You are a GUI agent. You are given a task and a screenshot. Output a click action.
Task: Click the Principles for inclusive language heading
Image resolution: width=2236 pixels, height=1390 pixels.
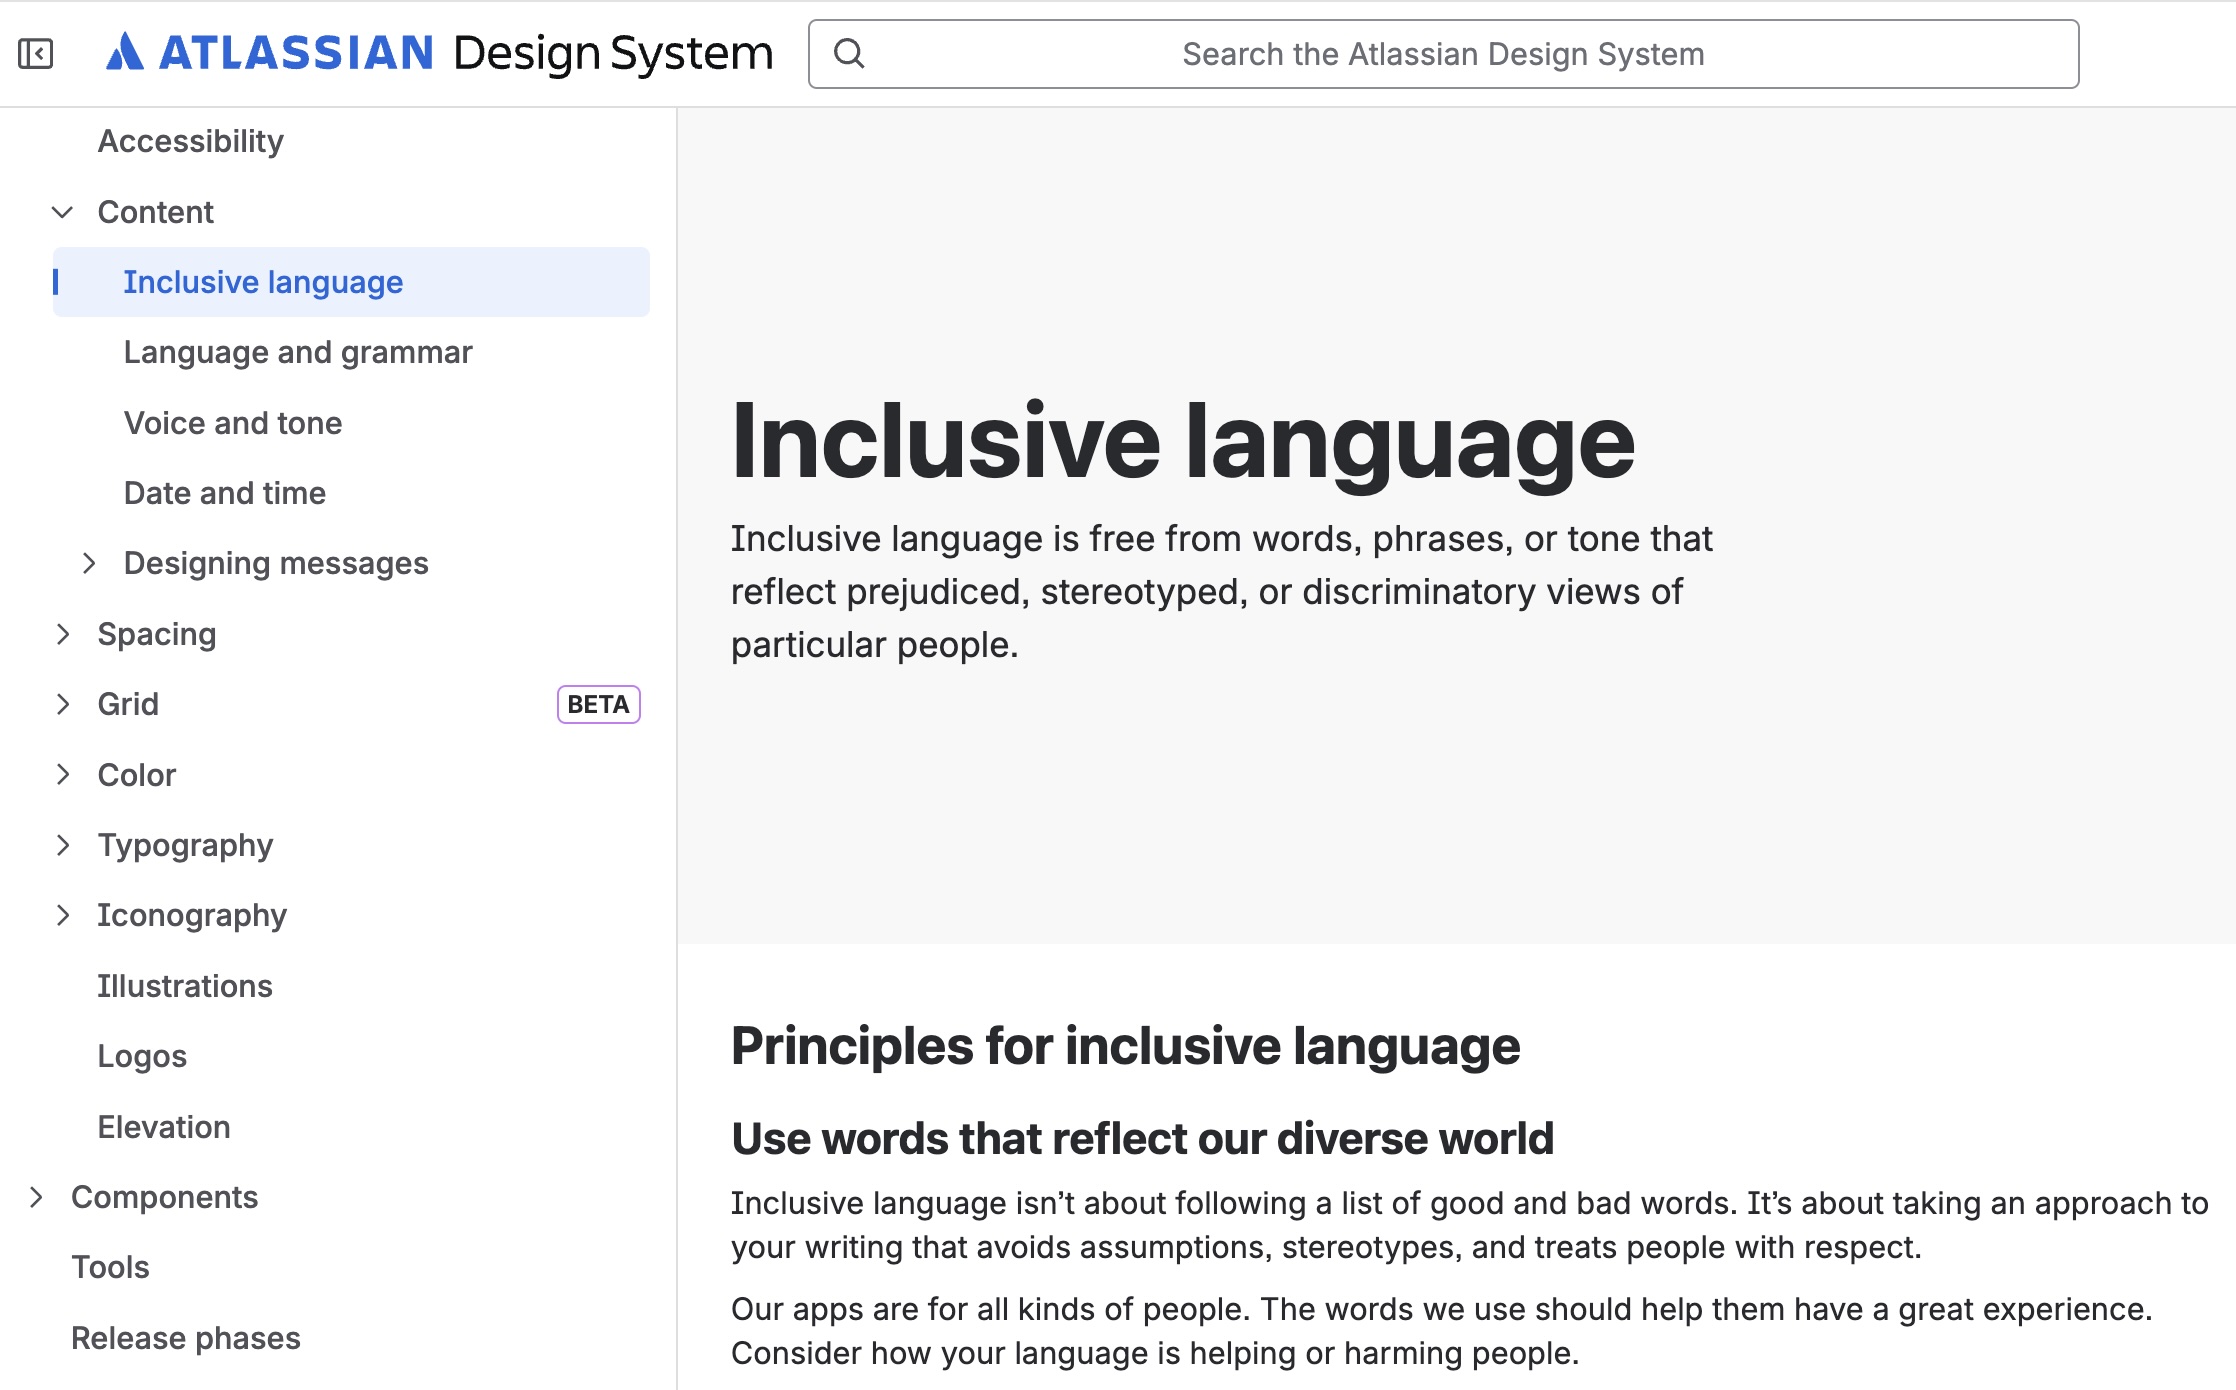(x=1125, y=1046)
